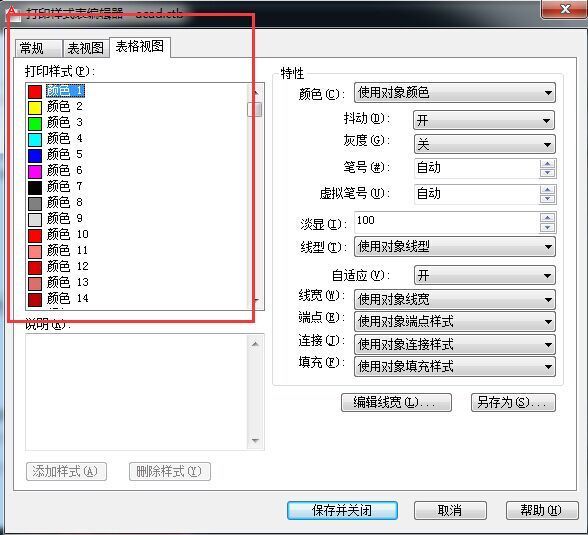The image size is (588, 535).
Task: Click the 颜色 14 dark red entry
Action: [58, 299]
